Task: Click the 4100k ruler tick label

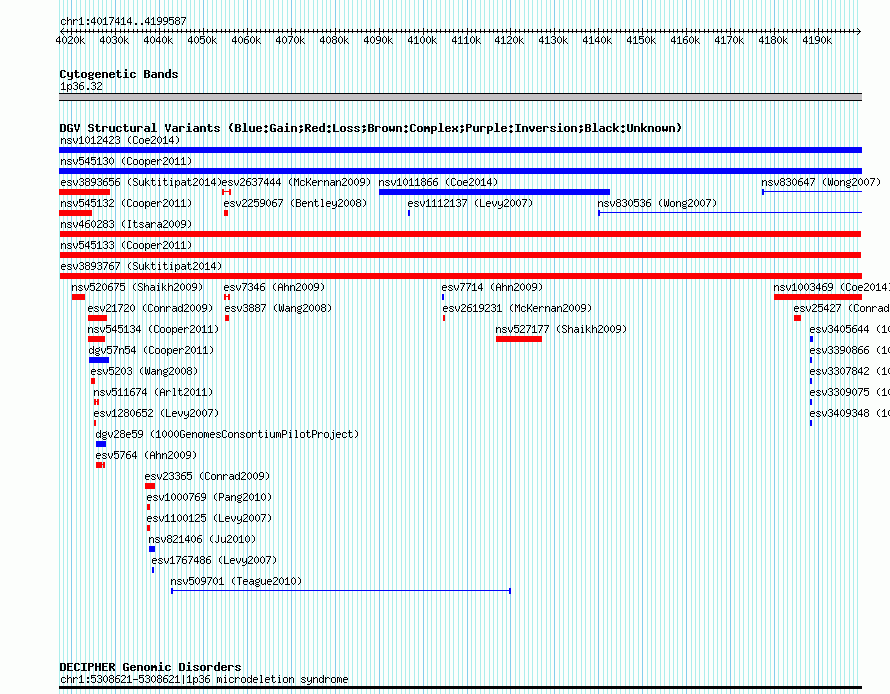Action: click(422, 40)
